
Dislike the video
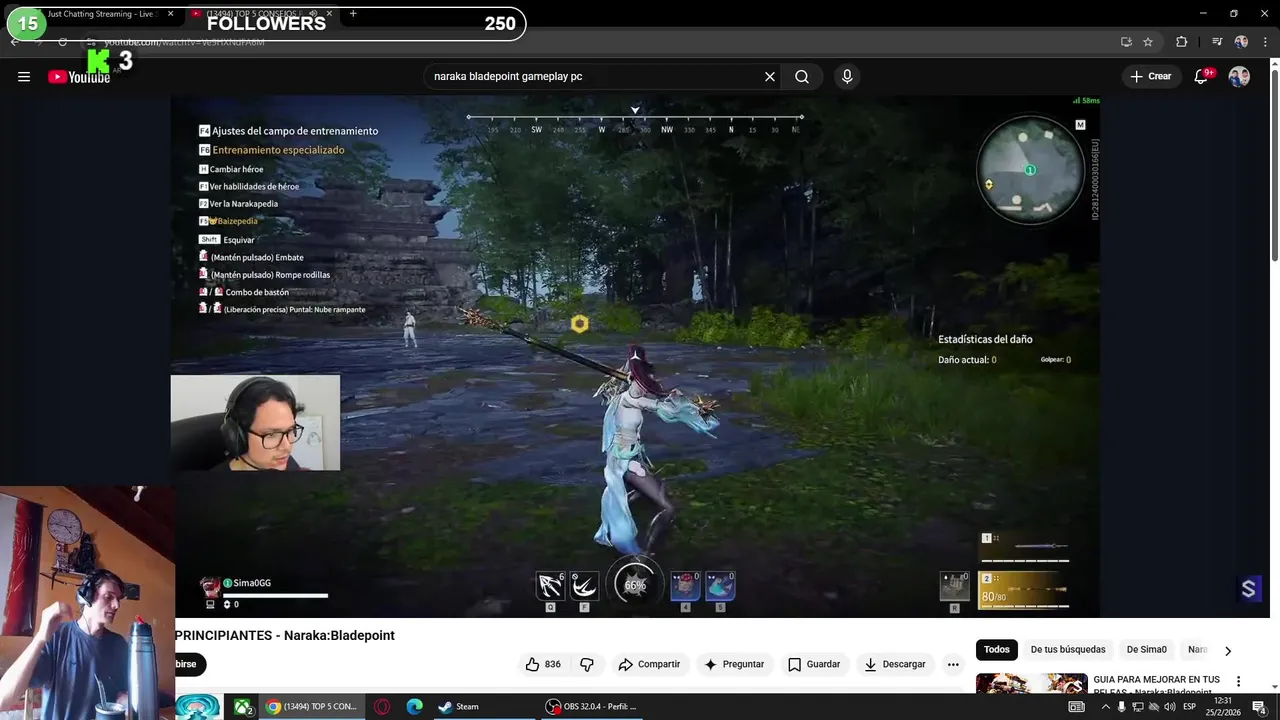point(587,664)
